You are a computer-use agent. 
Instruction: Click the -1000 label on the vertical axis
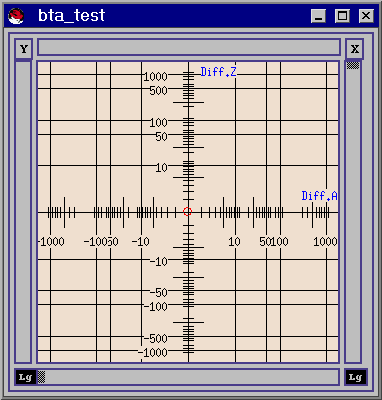[x=152, y=352]
